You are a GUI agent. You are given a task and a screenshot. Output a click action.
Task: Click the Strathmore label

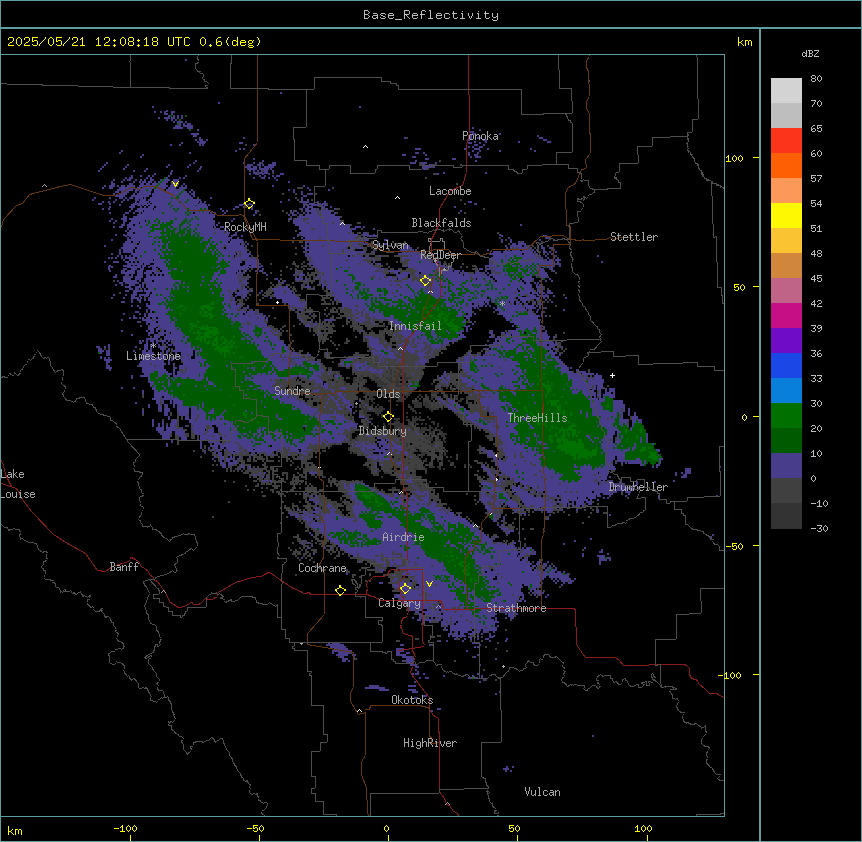[x=516, y=608]
